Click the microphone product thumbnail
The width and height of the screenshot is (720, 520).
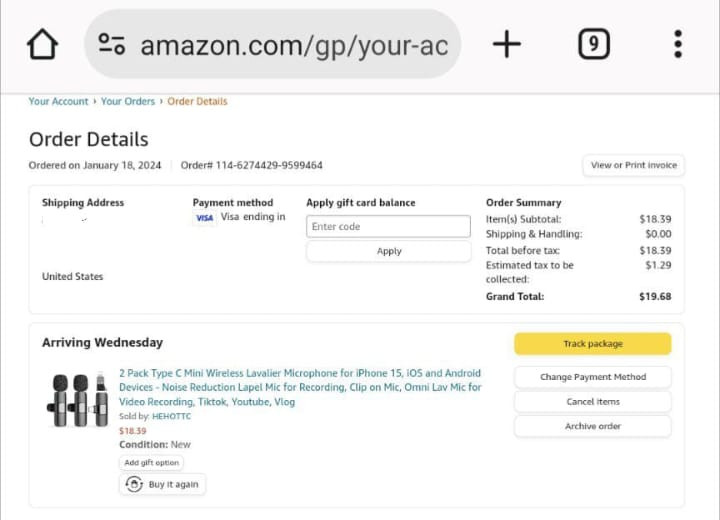point(77,400)
